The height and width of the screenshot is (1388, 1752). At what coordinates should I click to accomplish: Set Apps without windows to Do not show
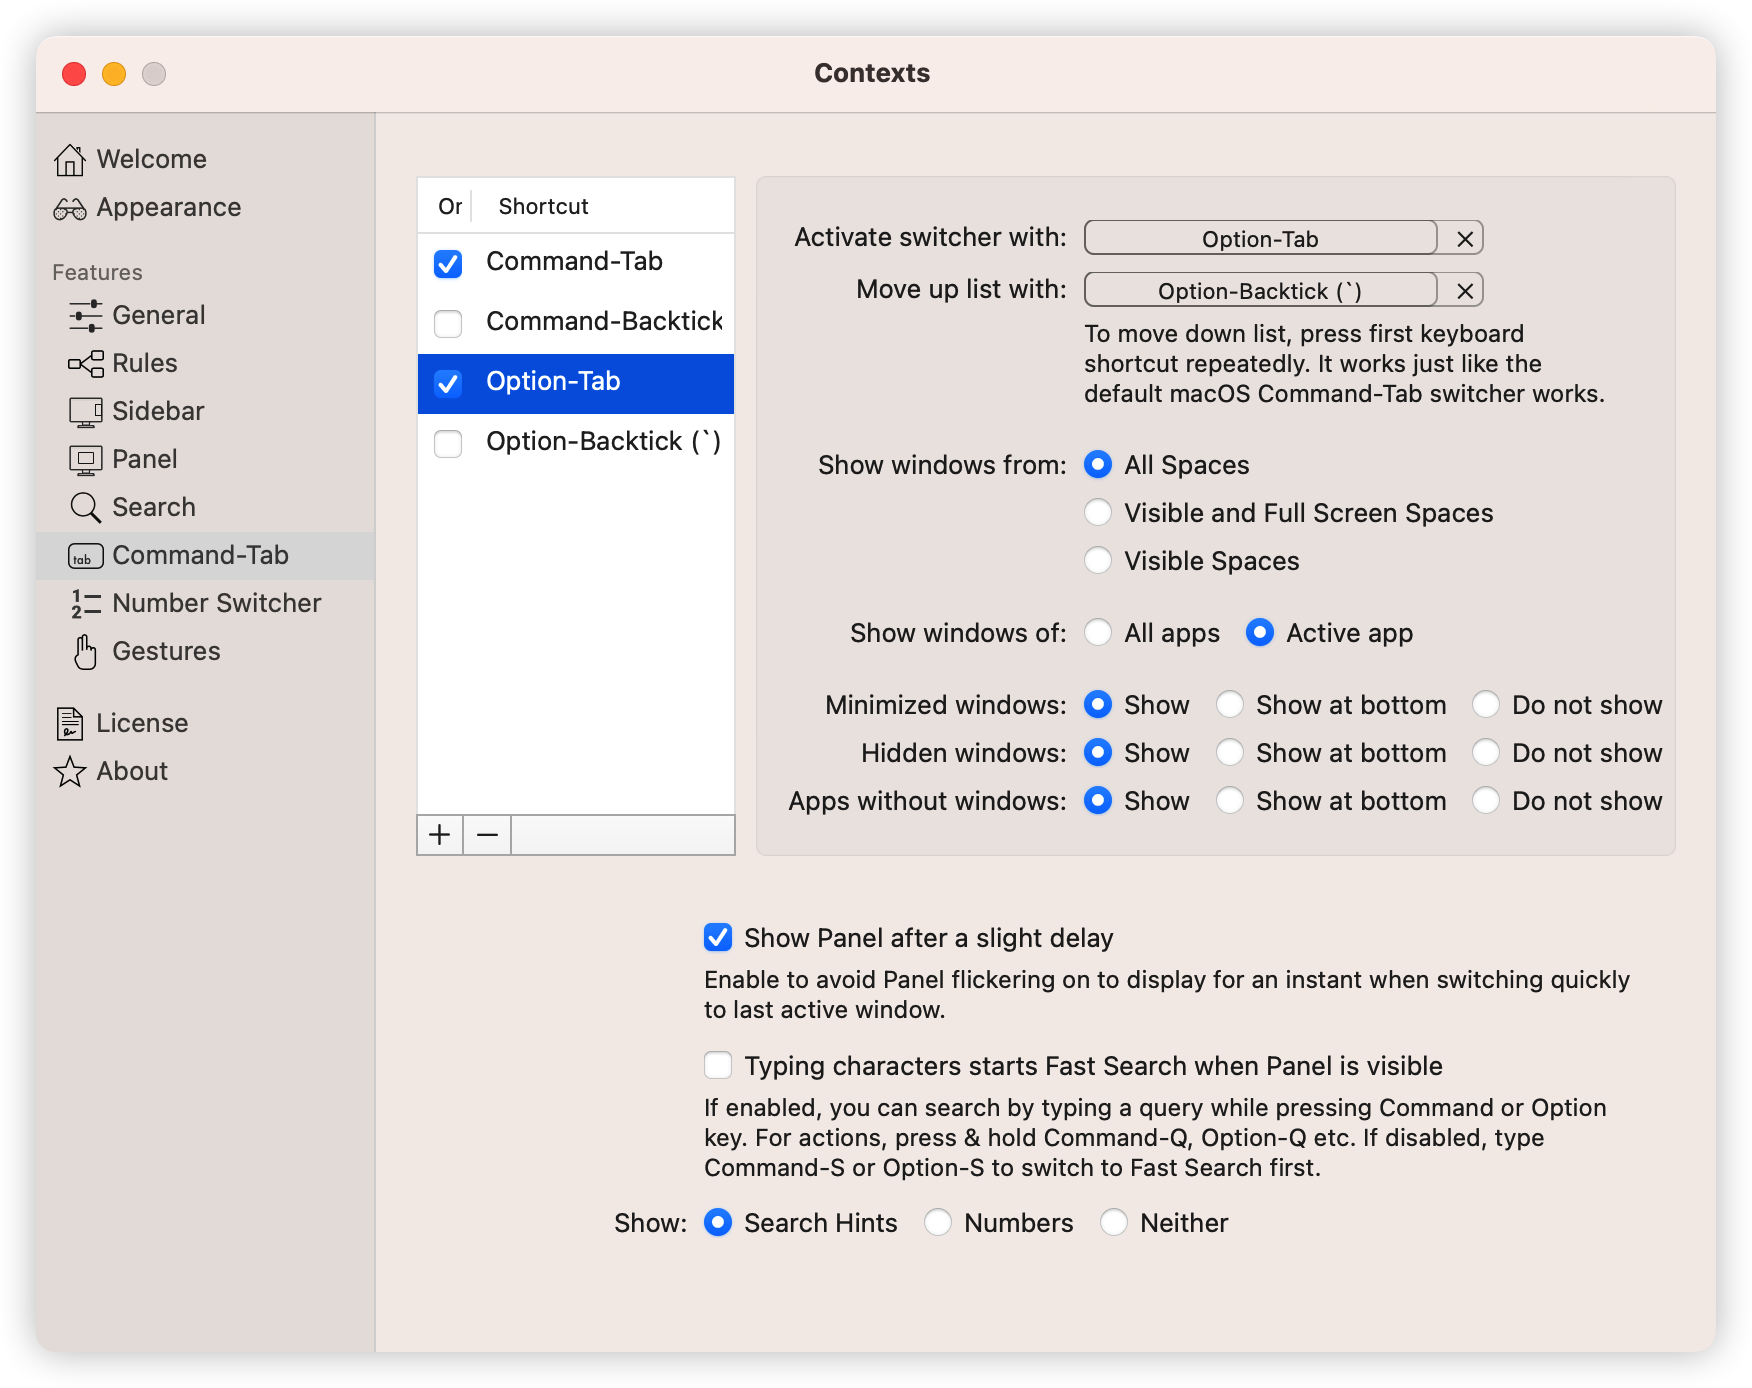click(x=1486, y=800)
